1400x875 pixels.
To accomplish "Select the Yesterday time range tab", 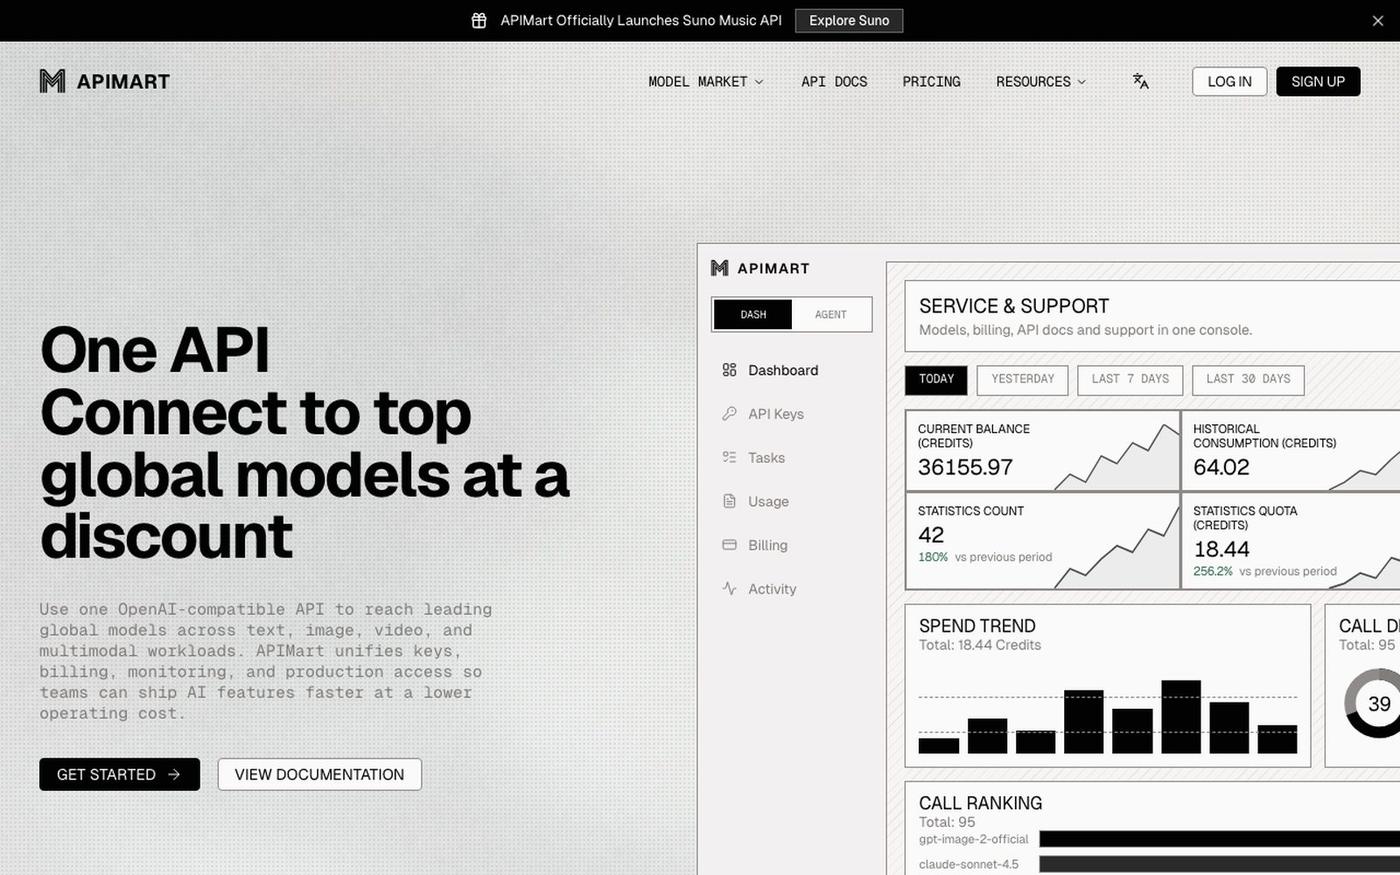I will pos(1022,379).
